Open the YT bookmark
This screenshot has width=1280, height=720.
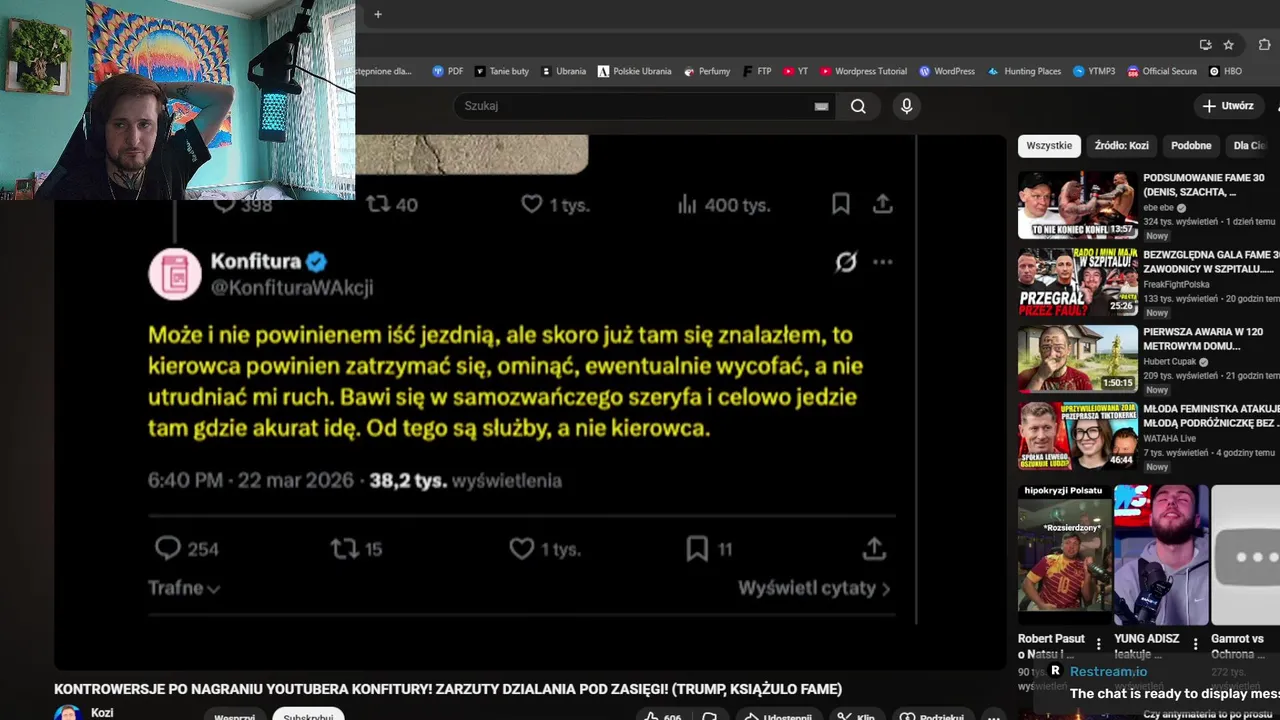coord(796,71)
